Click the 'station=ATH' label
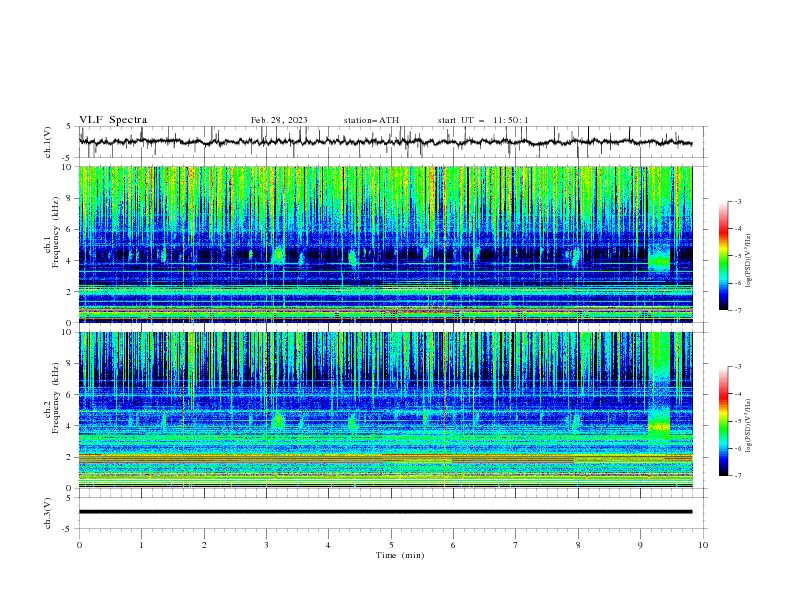Screen dimensions: 792x612 (x=371, y=120)
